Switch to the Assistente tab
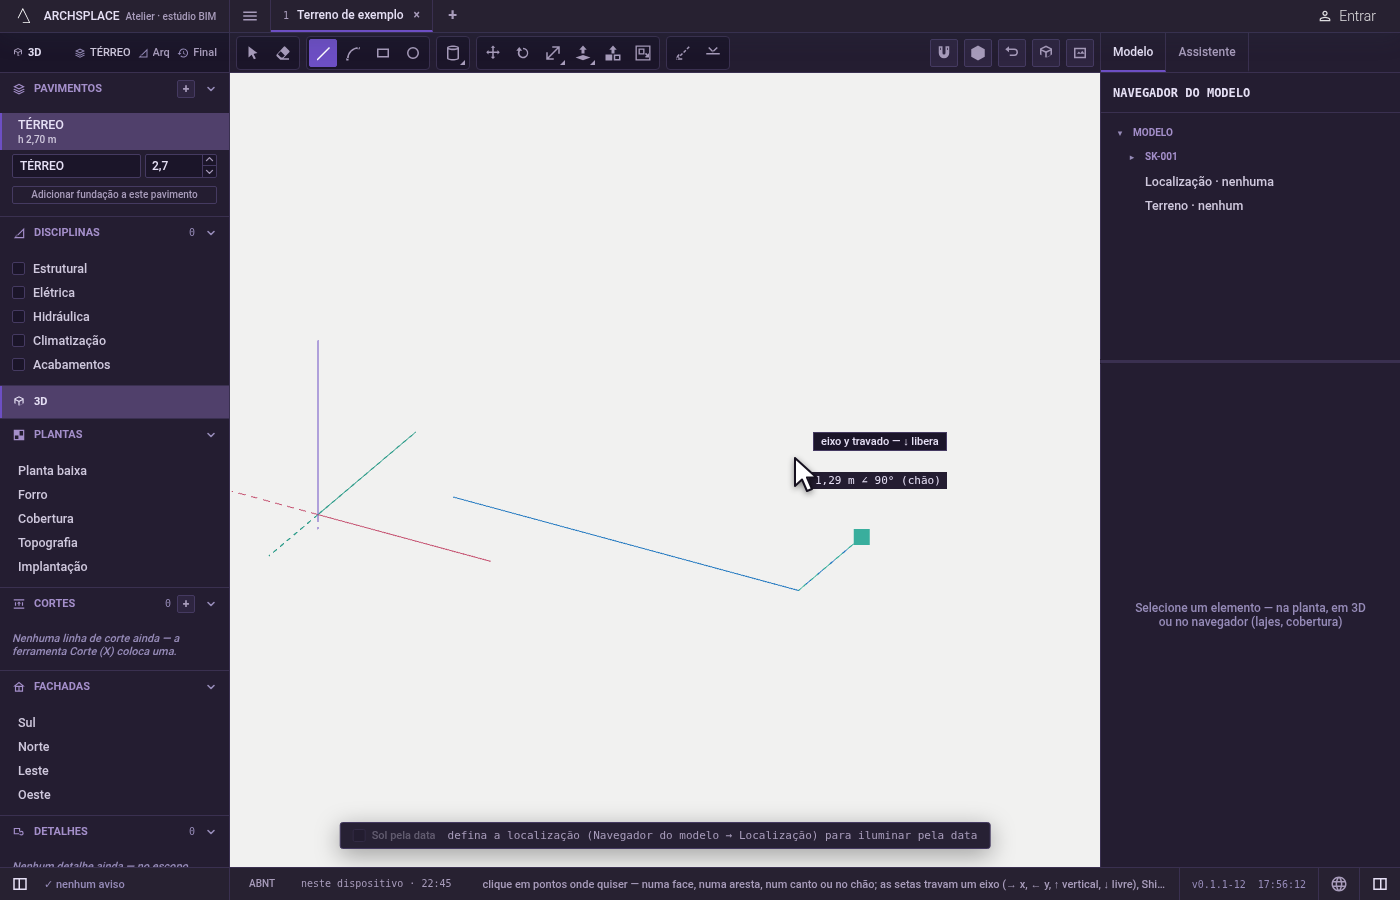The height and width of the screenshot is (900, 1400). [1207, 52]
